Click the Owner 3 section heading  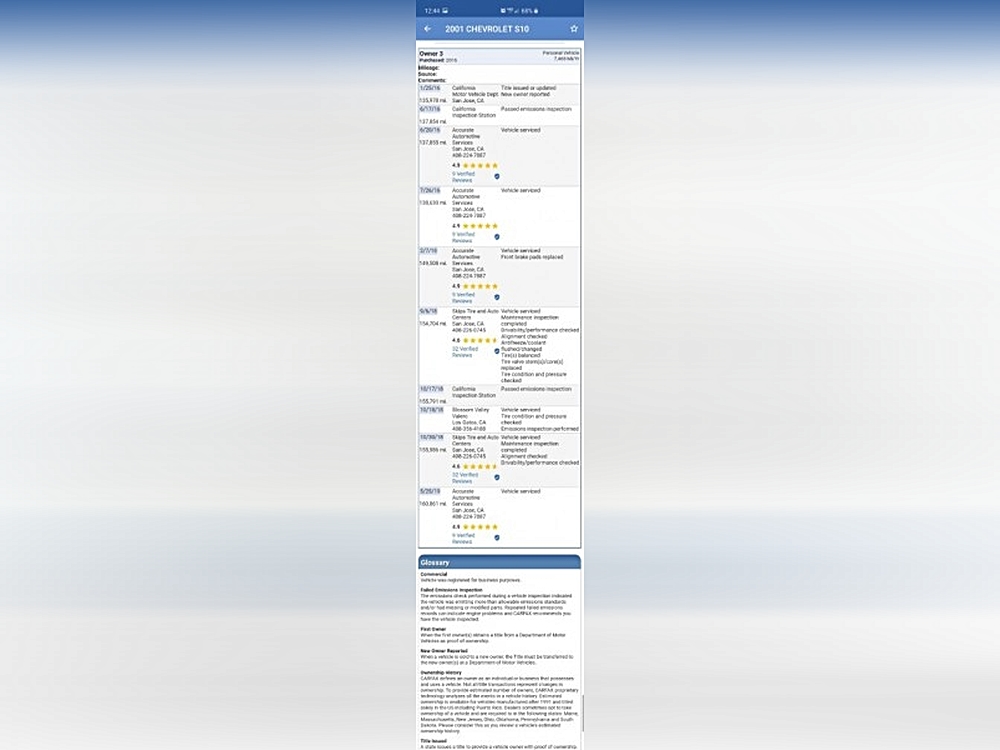[431, 53]
